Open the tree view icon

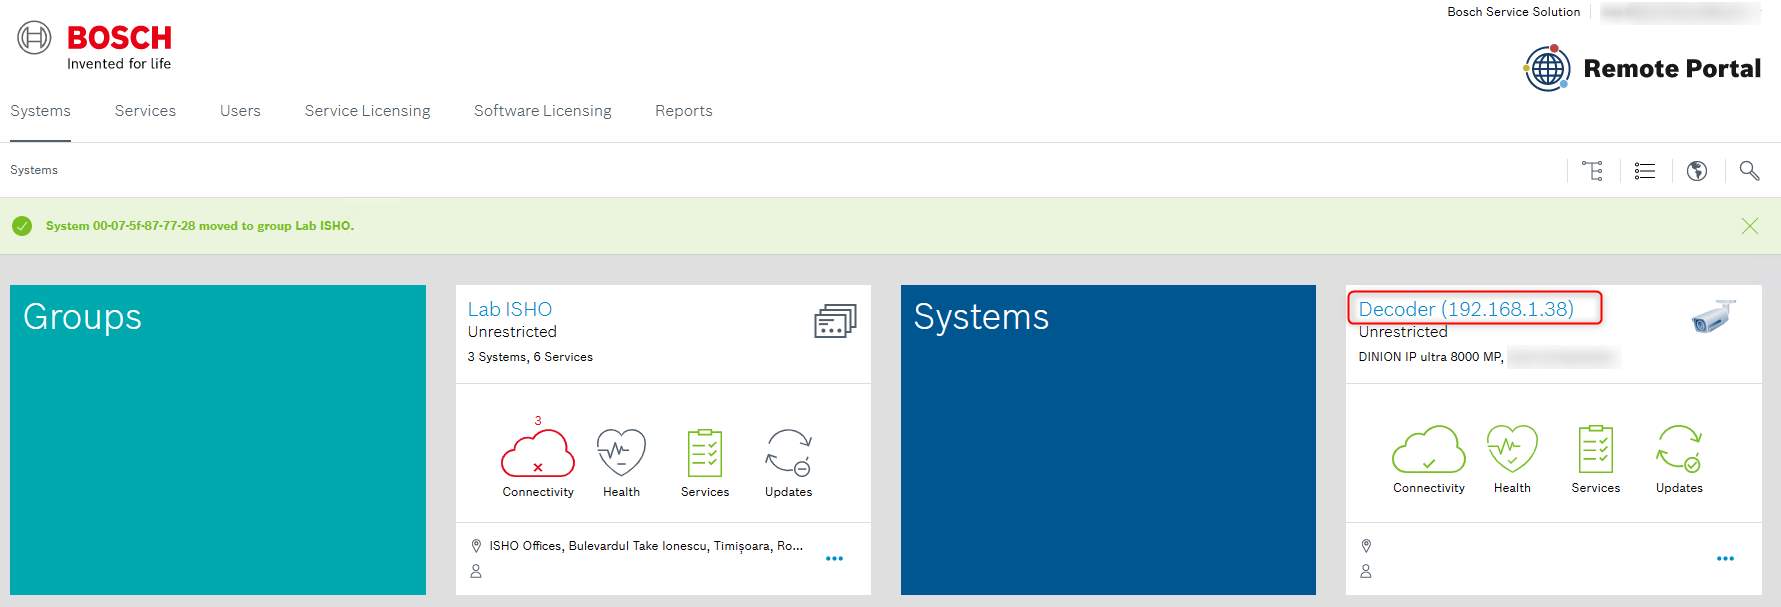click(1593, 171)
